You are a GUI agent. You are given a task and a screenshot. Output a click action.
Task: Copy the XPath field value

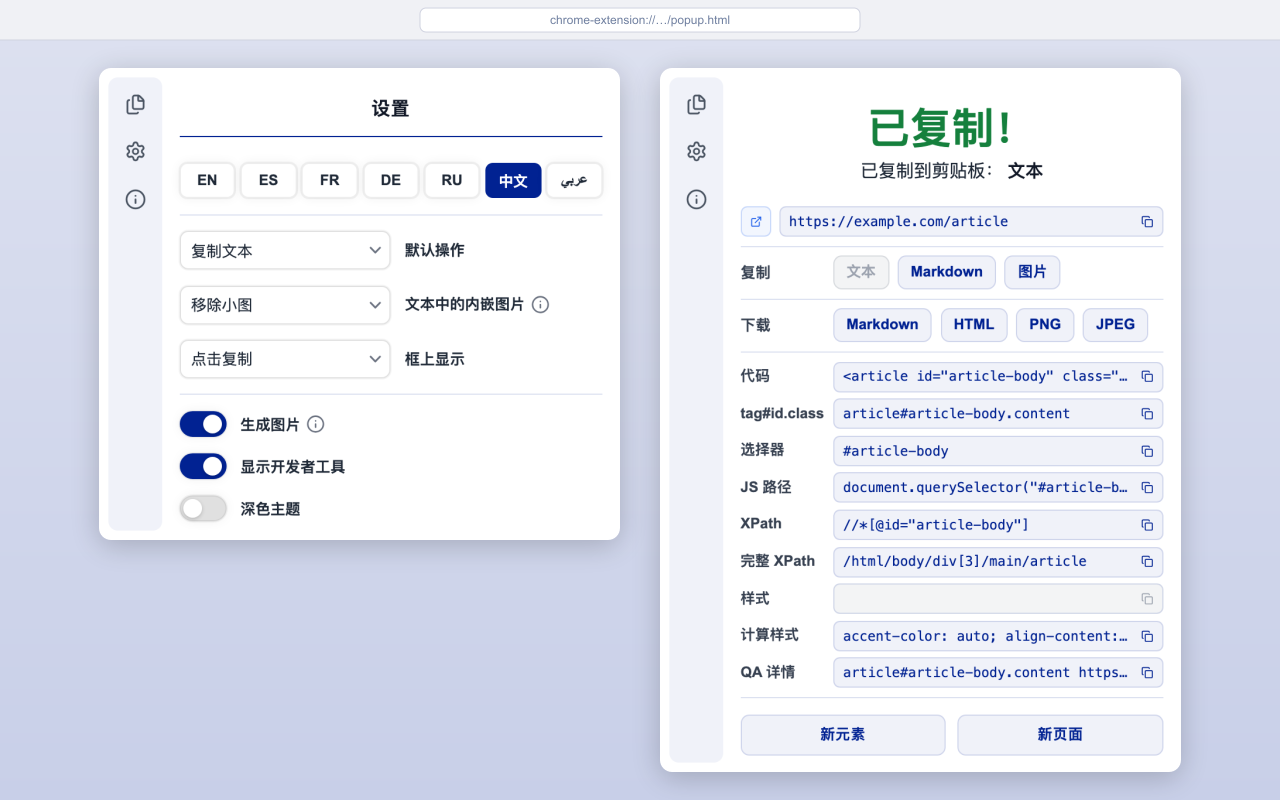(1147, 525)
